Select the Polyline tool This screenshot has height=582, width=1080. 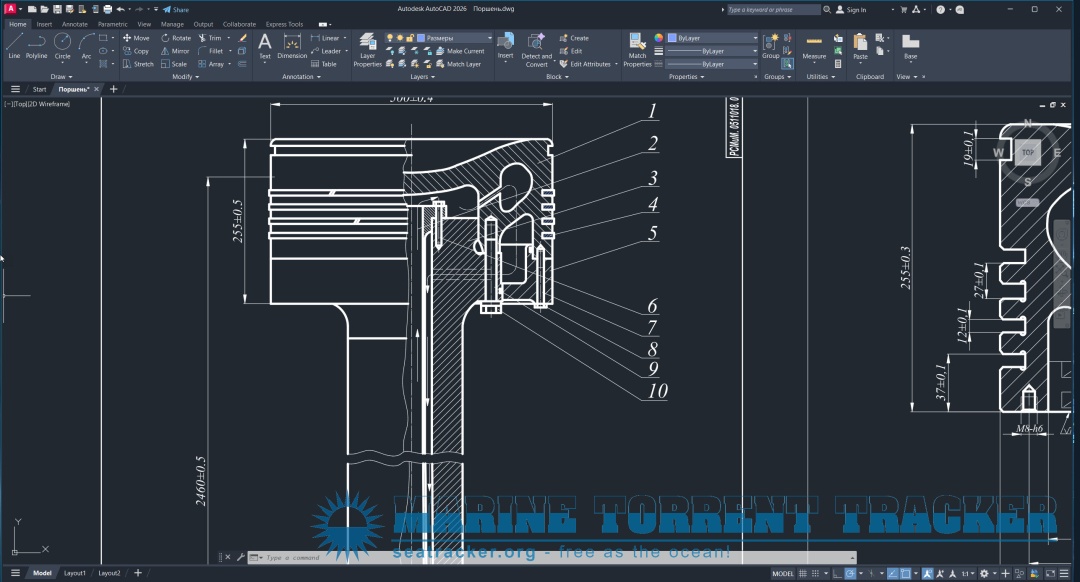(x=37, y=46)
